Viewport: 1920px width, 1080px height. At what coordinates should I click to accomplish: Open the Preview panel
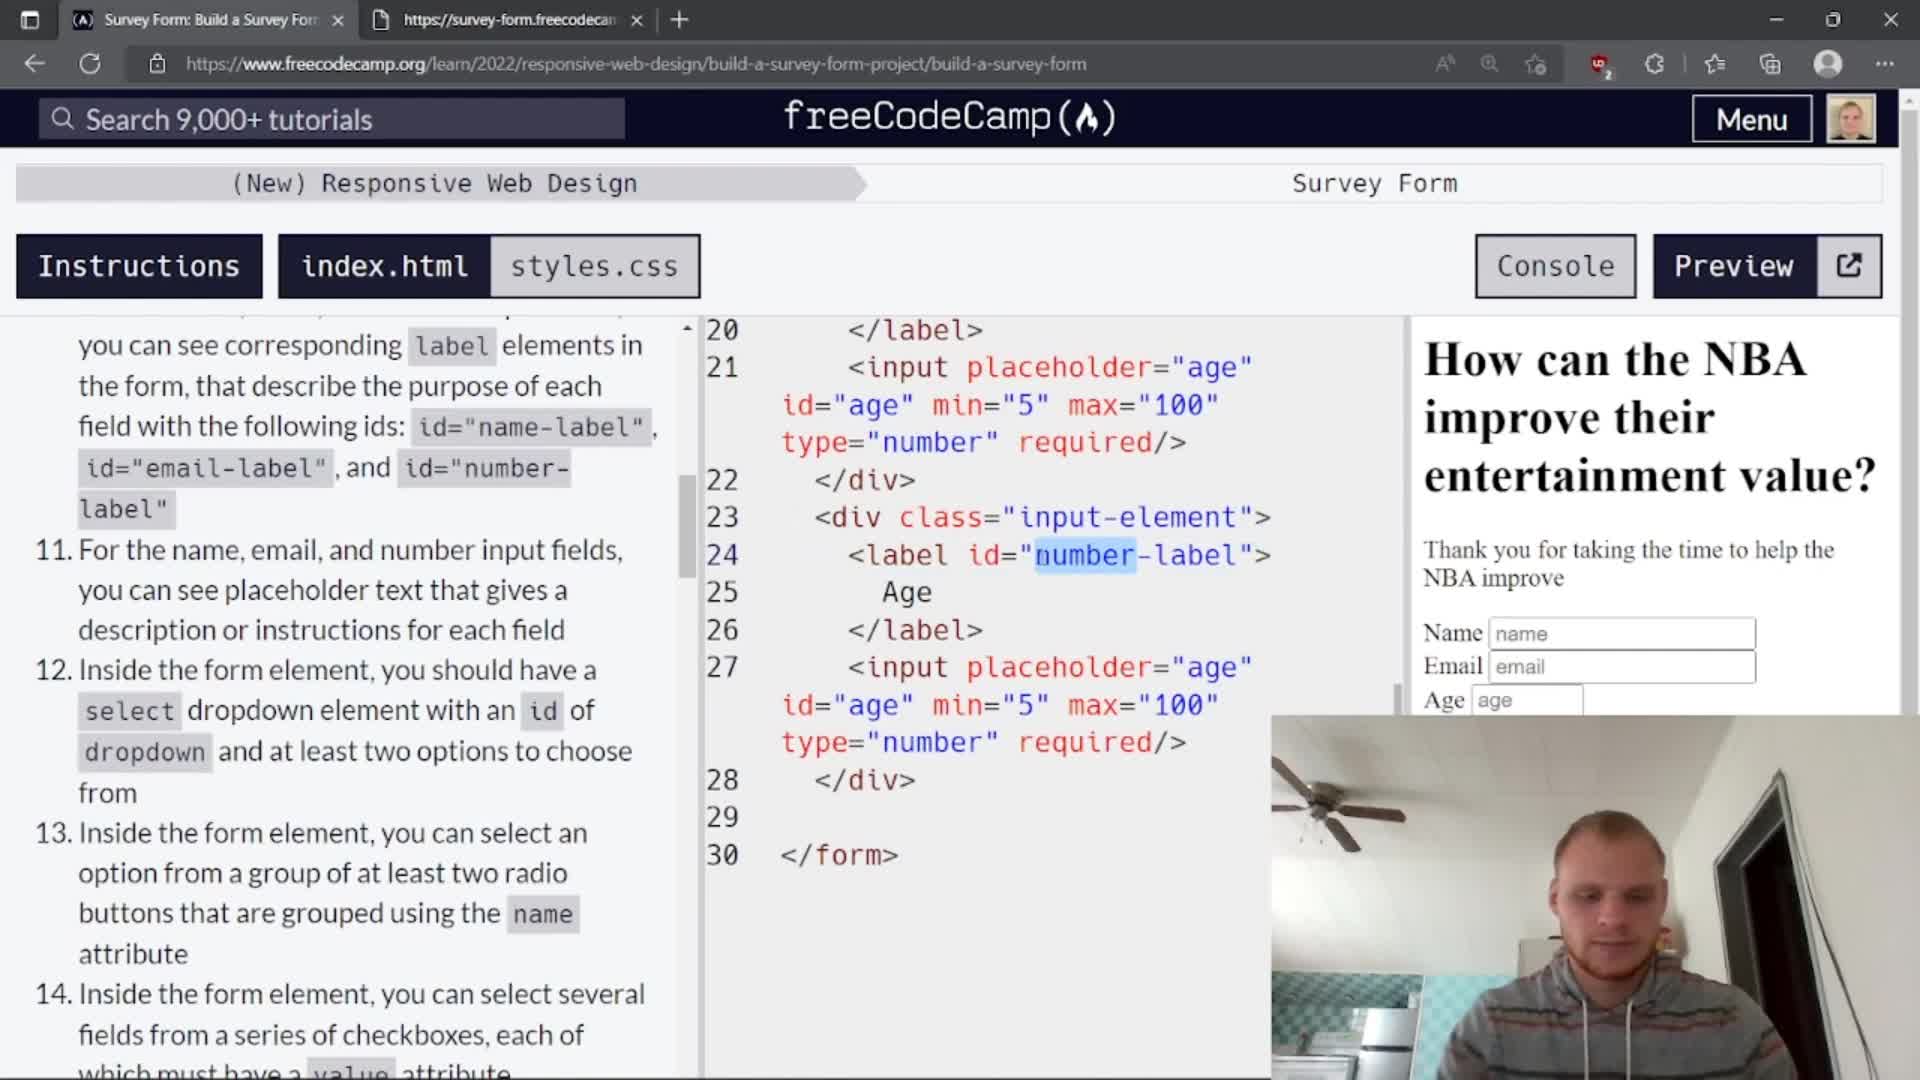[1733, 265]
